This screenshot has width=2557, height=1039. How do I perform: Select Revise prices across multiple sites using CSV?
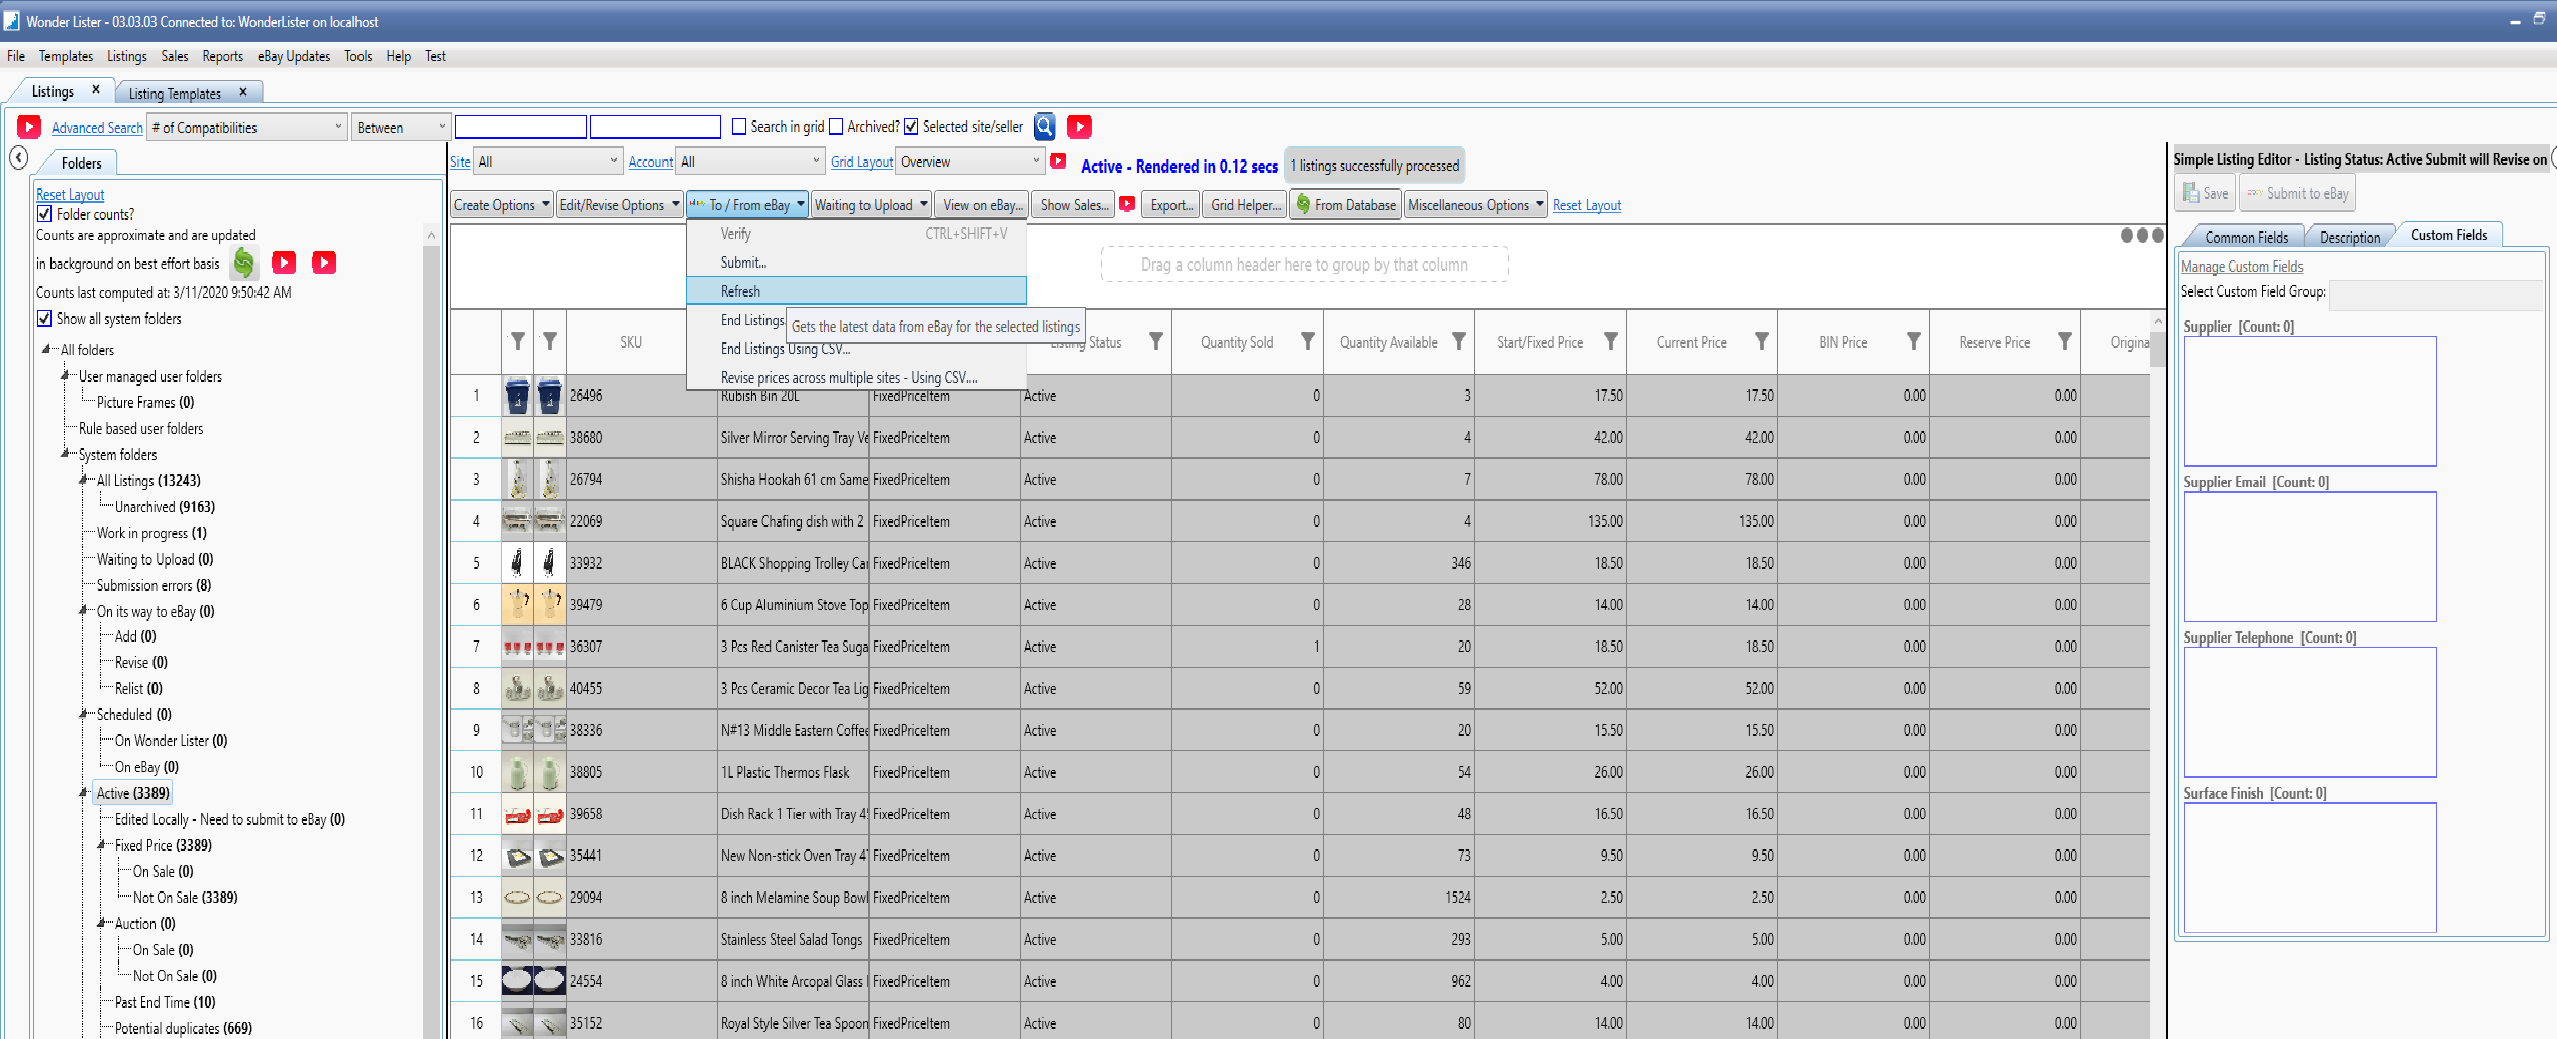tap(856, 377)
